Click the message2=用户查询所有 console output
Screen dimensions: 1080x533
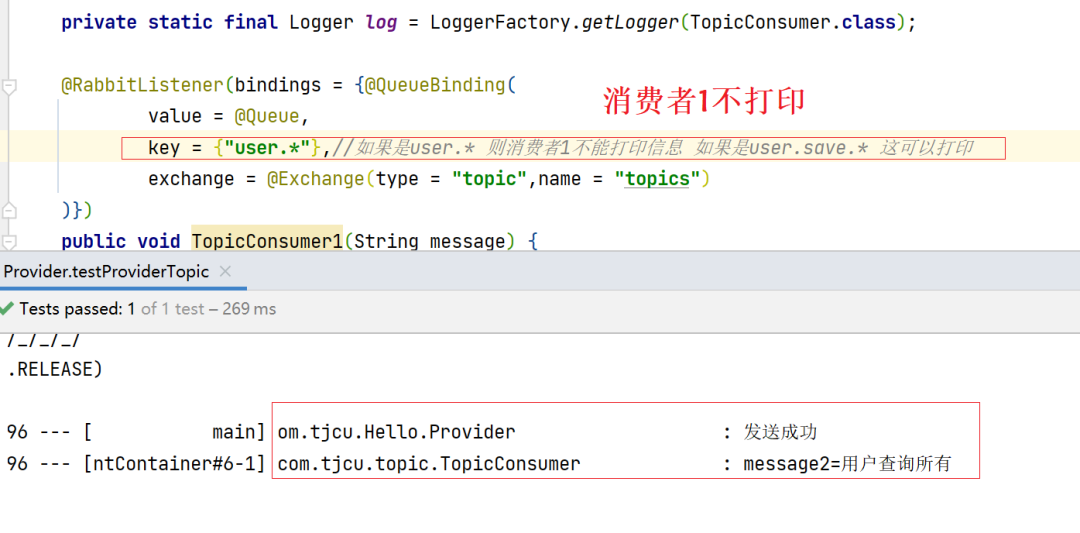pos(847,464)
